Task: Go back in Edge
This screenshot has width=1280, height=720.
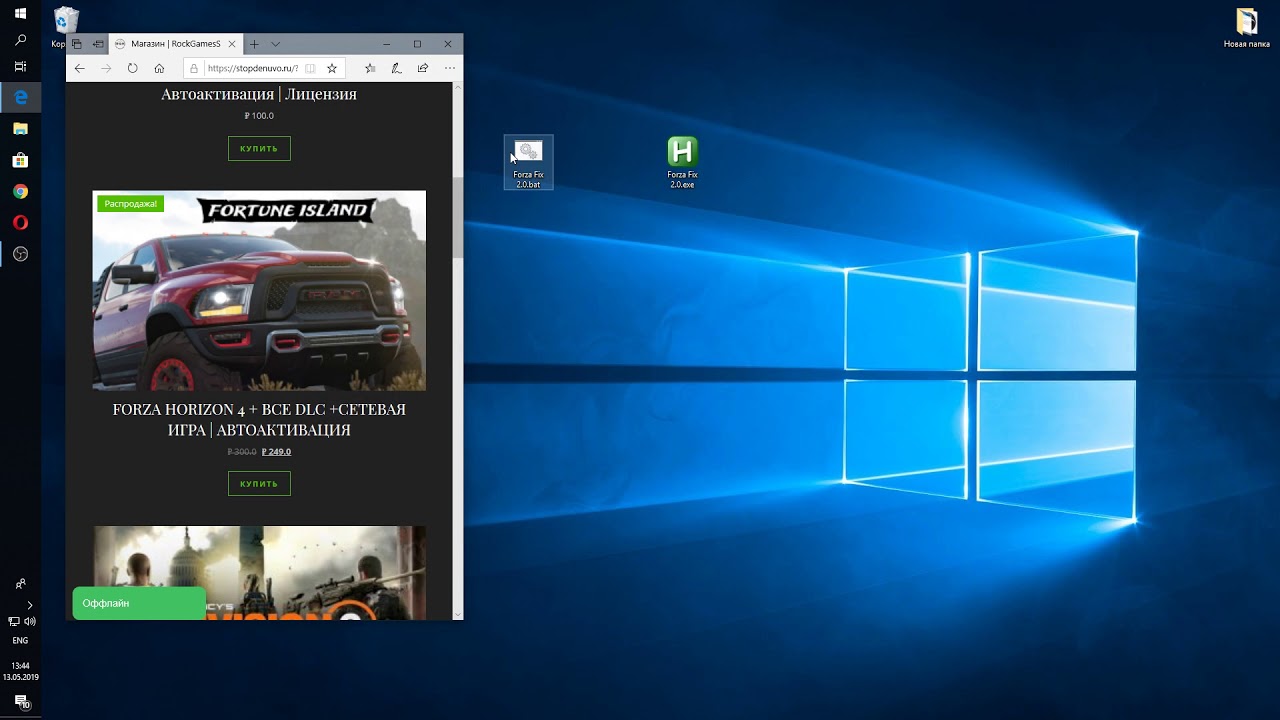Action: (80, 68)
